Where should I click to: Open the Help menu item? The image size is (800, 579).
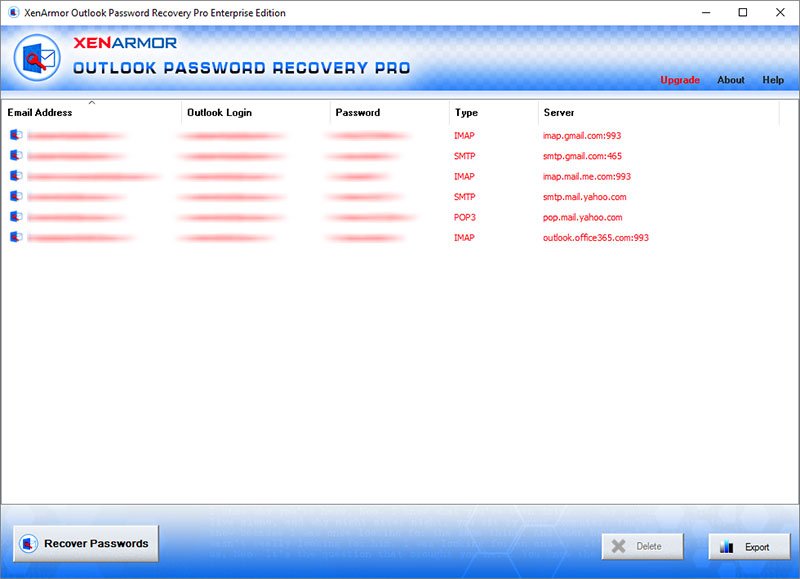[773, 80]
